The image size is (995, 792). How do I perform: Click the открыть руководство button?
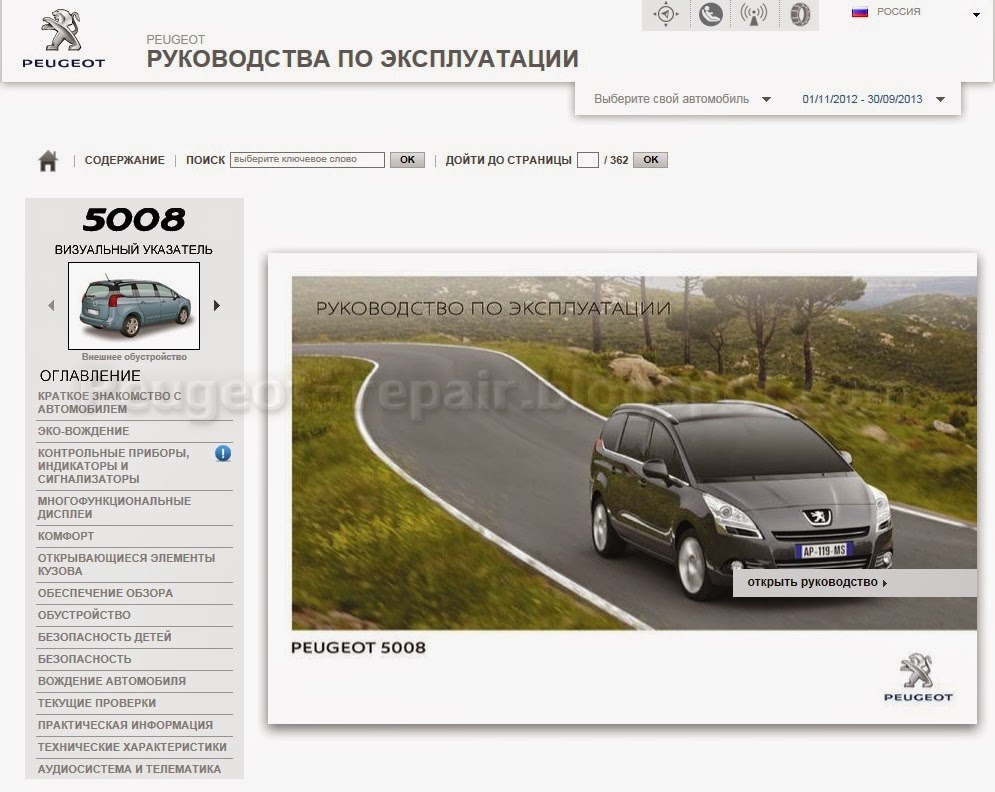(x=854, y=583)
